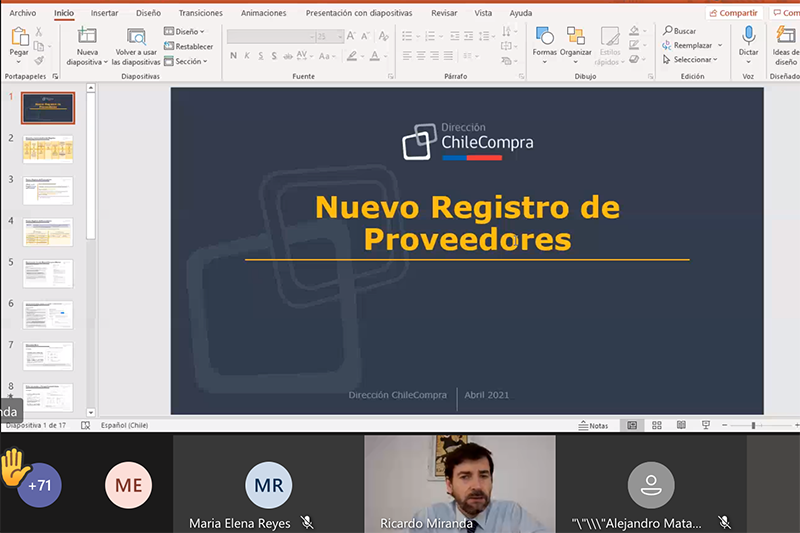
Task: Select slide 4 thumbnail
Action: (x=48, y=232)
